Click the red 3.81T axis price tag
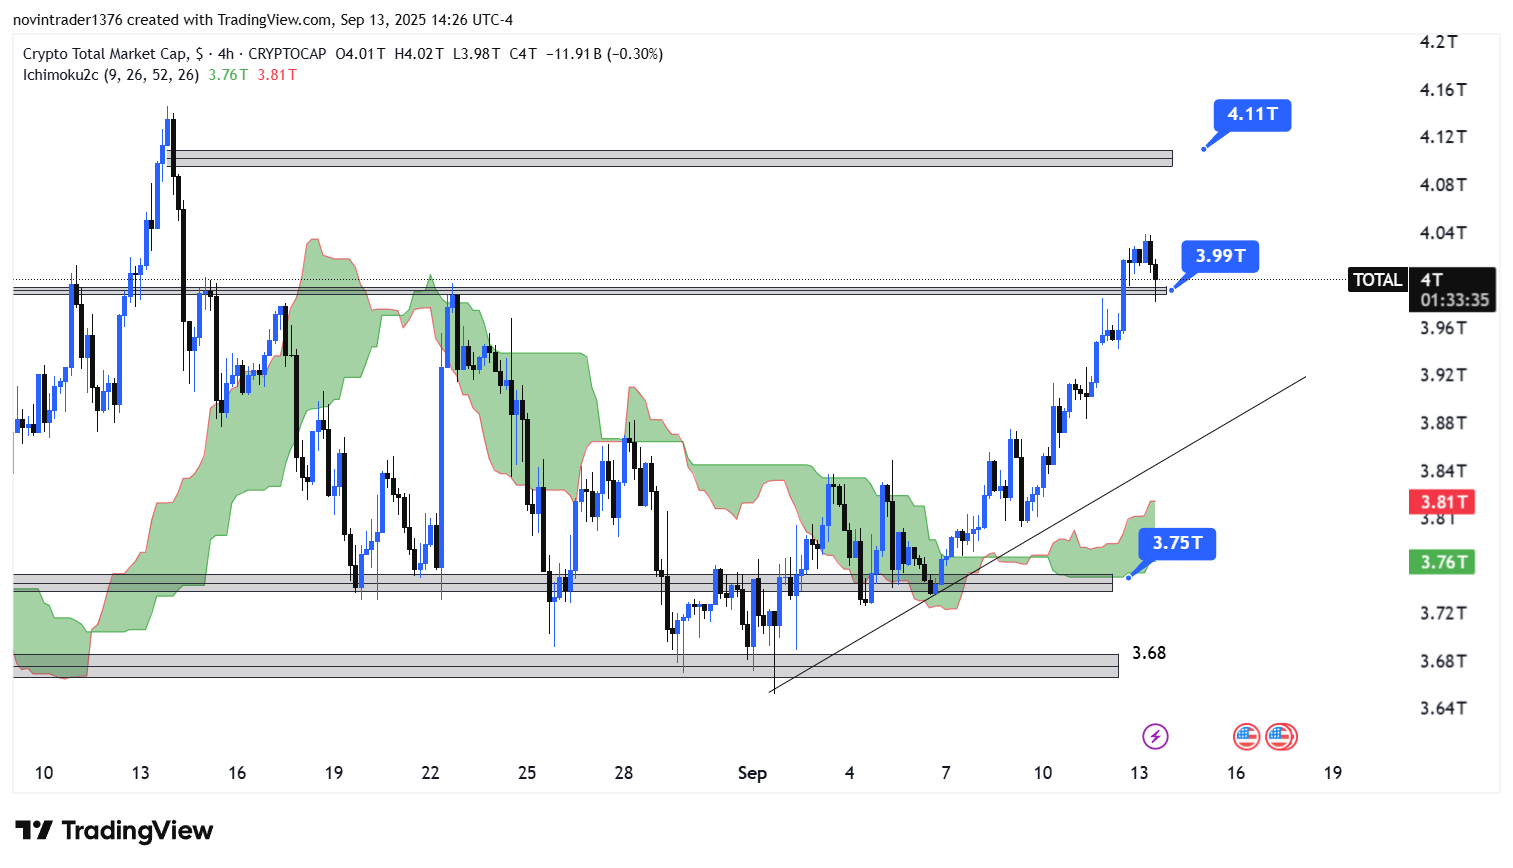Image resolution: width=1513 pixels, height=868 pixels. (x=1441, y=502)
